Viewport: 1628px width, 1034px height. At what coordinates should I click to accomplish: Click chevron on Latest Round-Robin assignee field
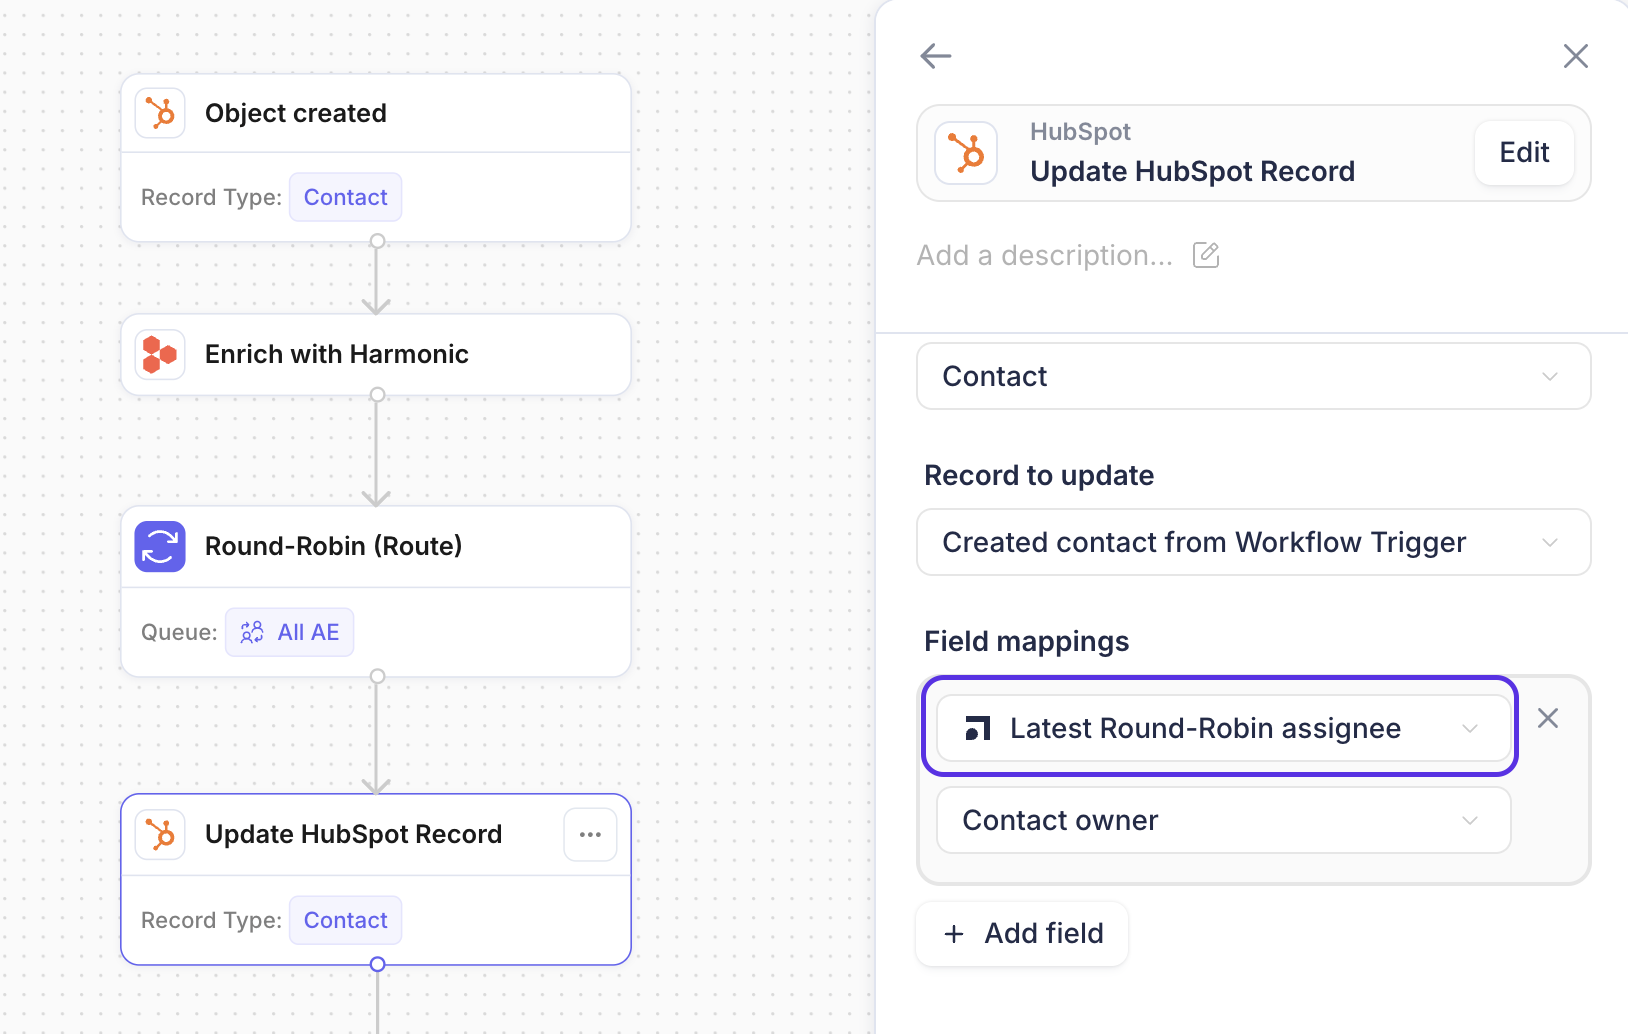tap(1470, 728)
